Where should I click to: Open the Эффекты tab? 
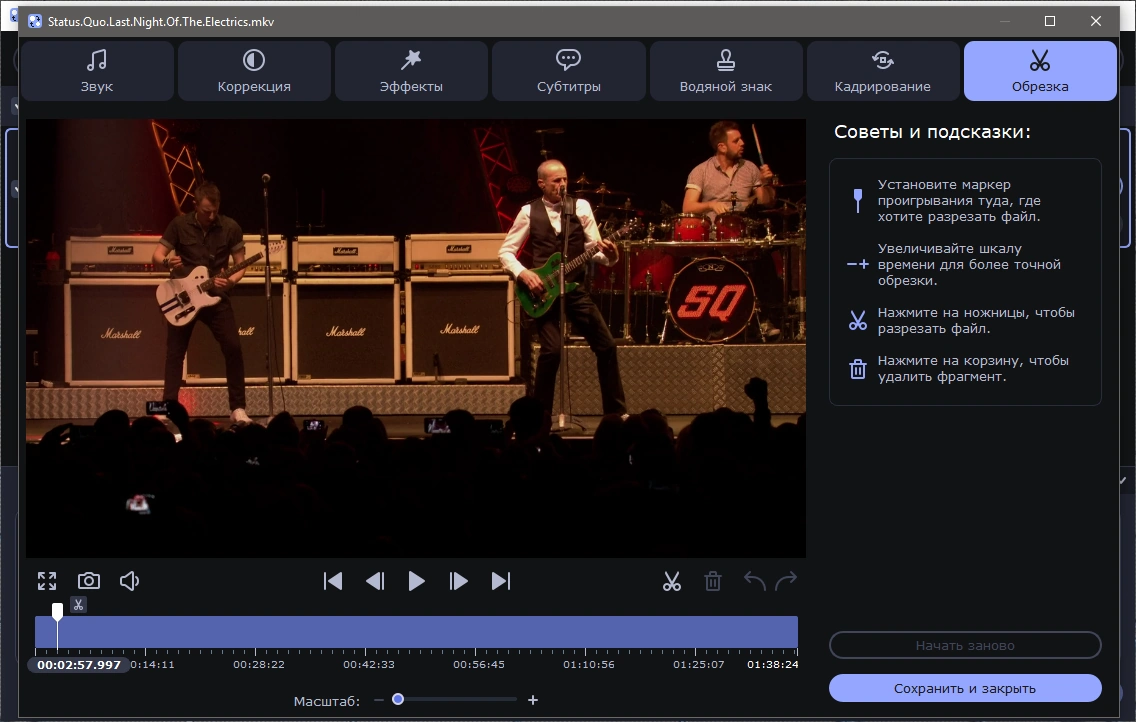click(x=412, y=71)
